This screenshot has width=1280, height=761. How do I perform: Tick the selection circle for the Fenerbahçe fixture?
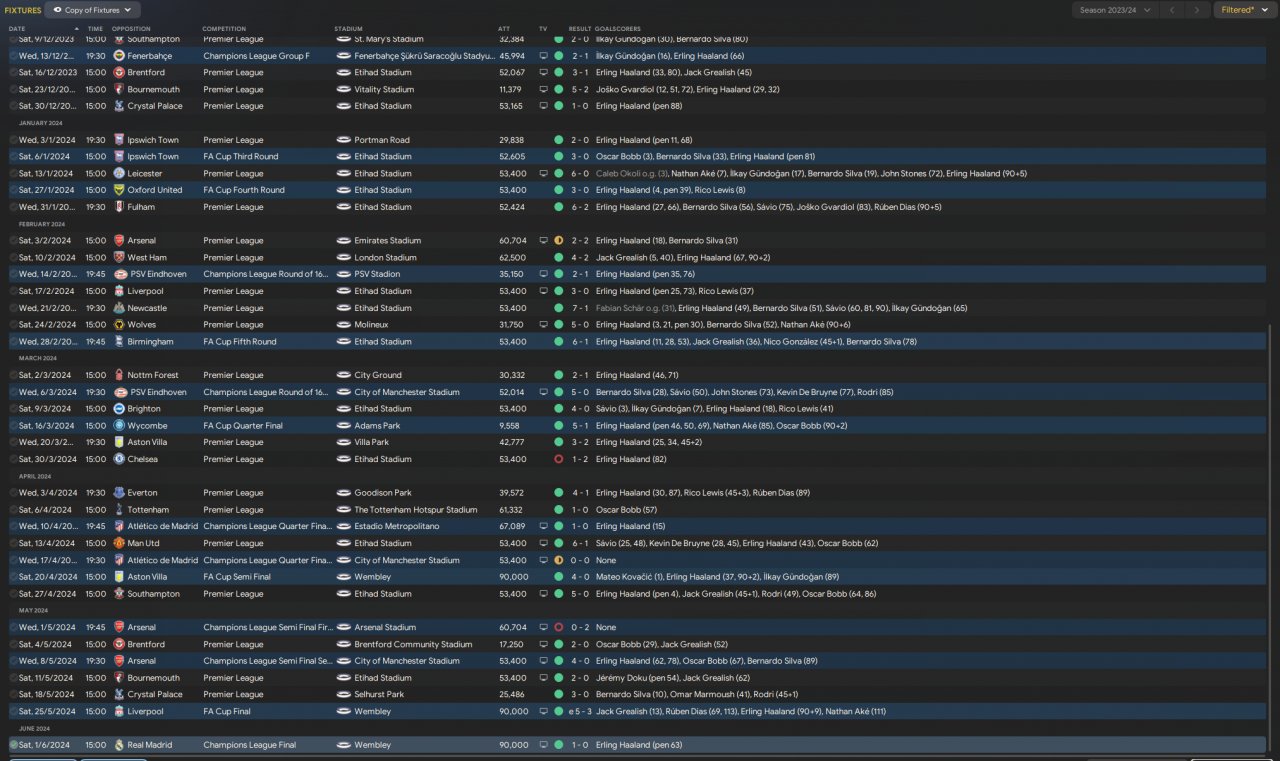pyautogui.click(x=13, y=56)
